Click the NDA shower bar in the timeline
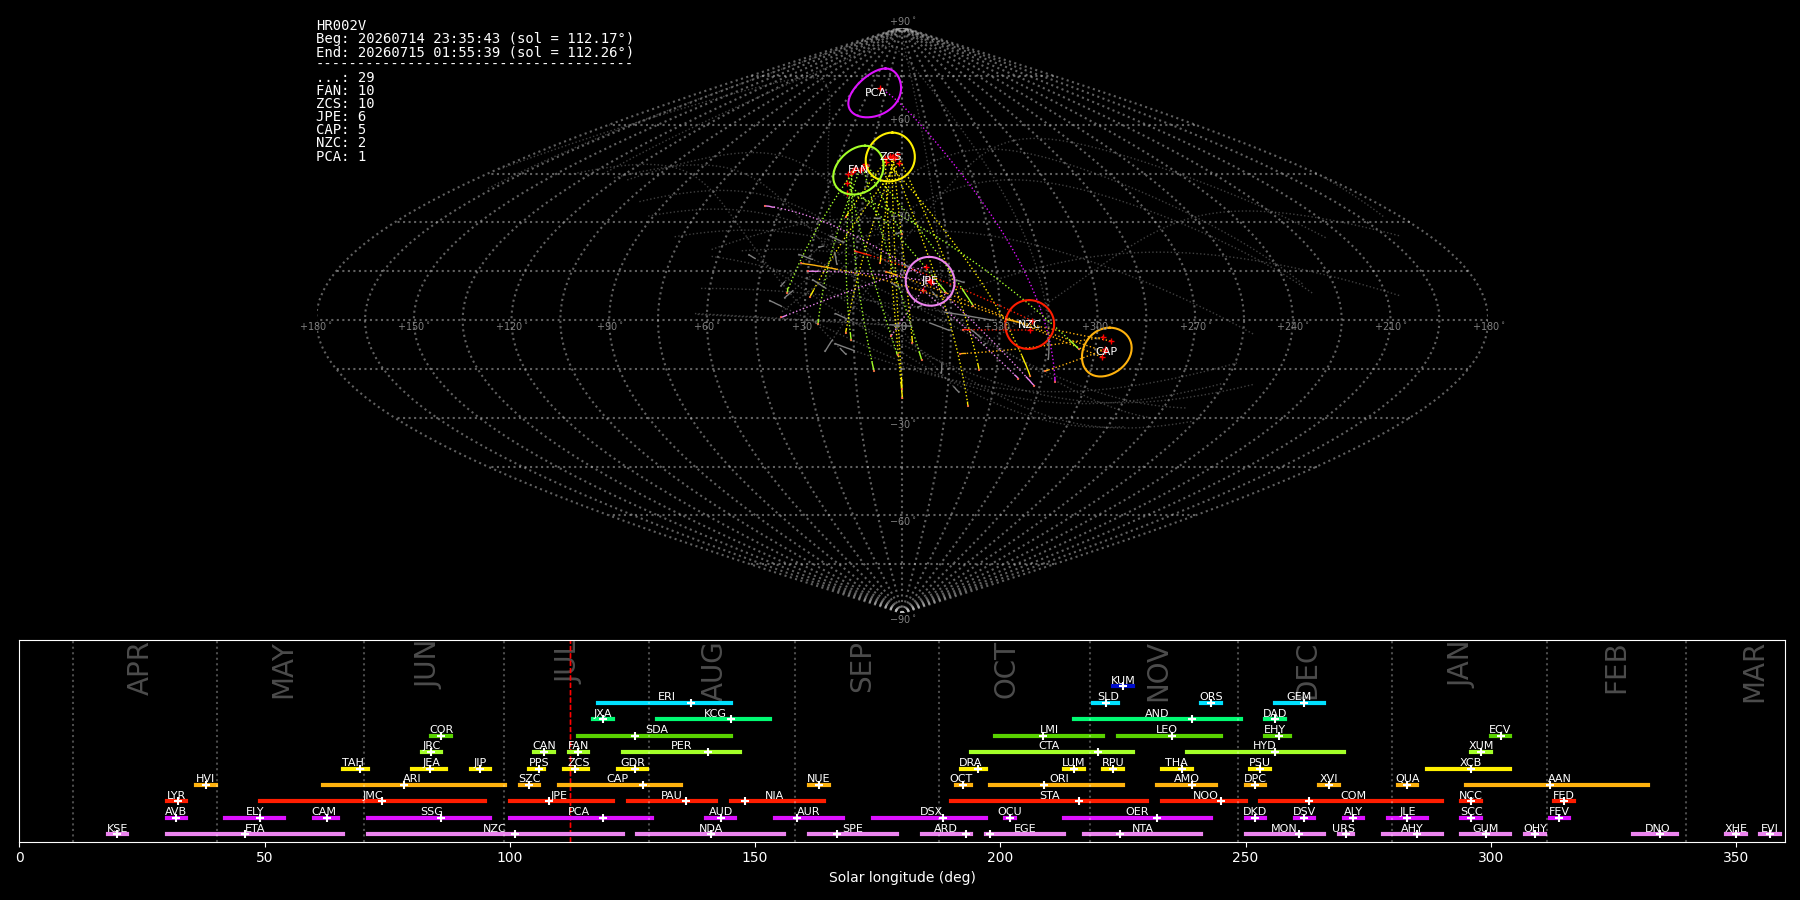The height and width of the screenshot is (900, 1800). click(710, 834)
